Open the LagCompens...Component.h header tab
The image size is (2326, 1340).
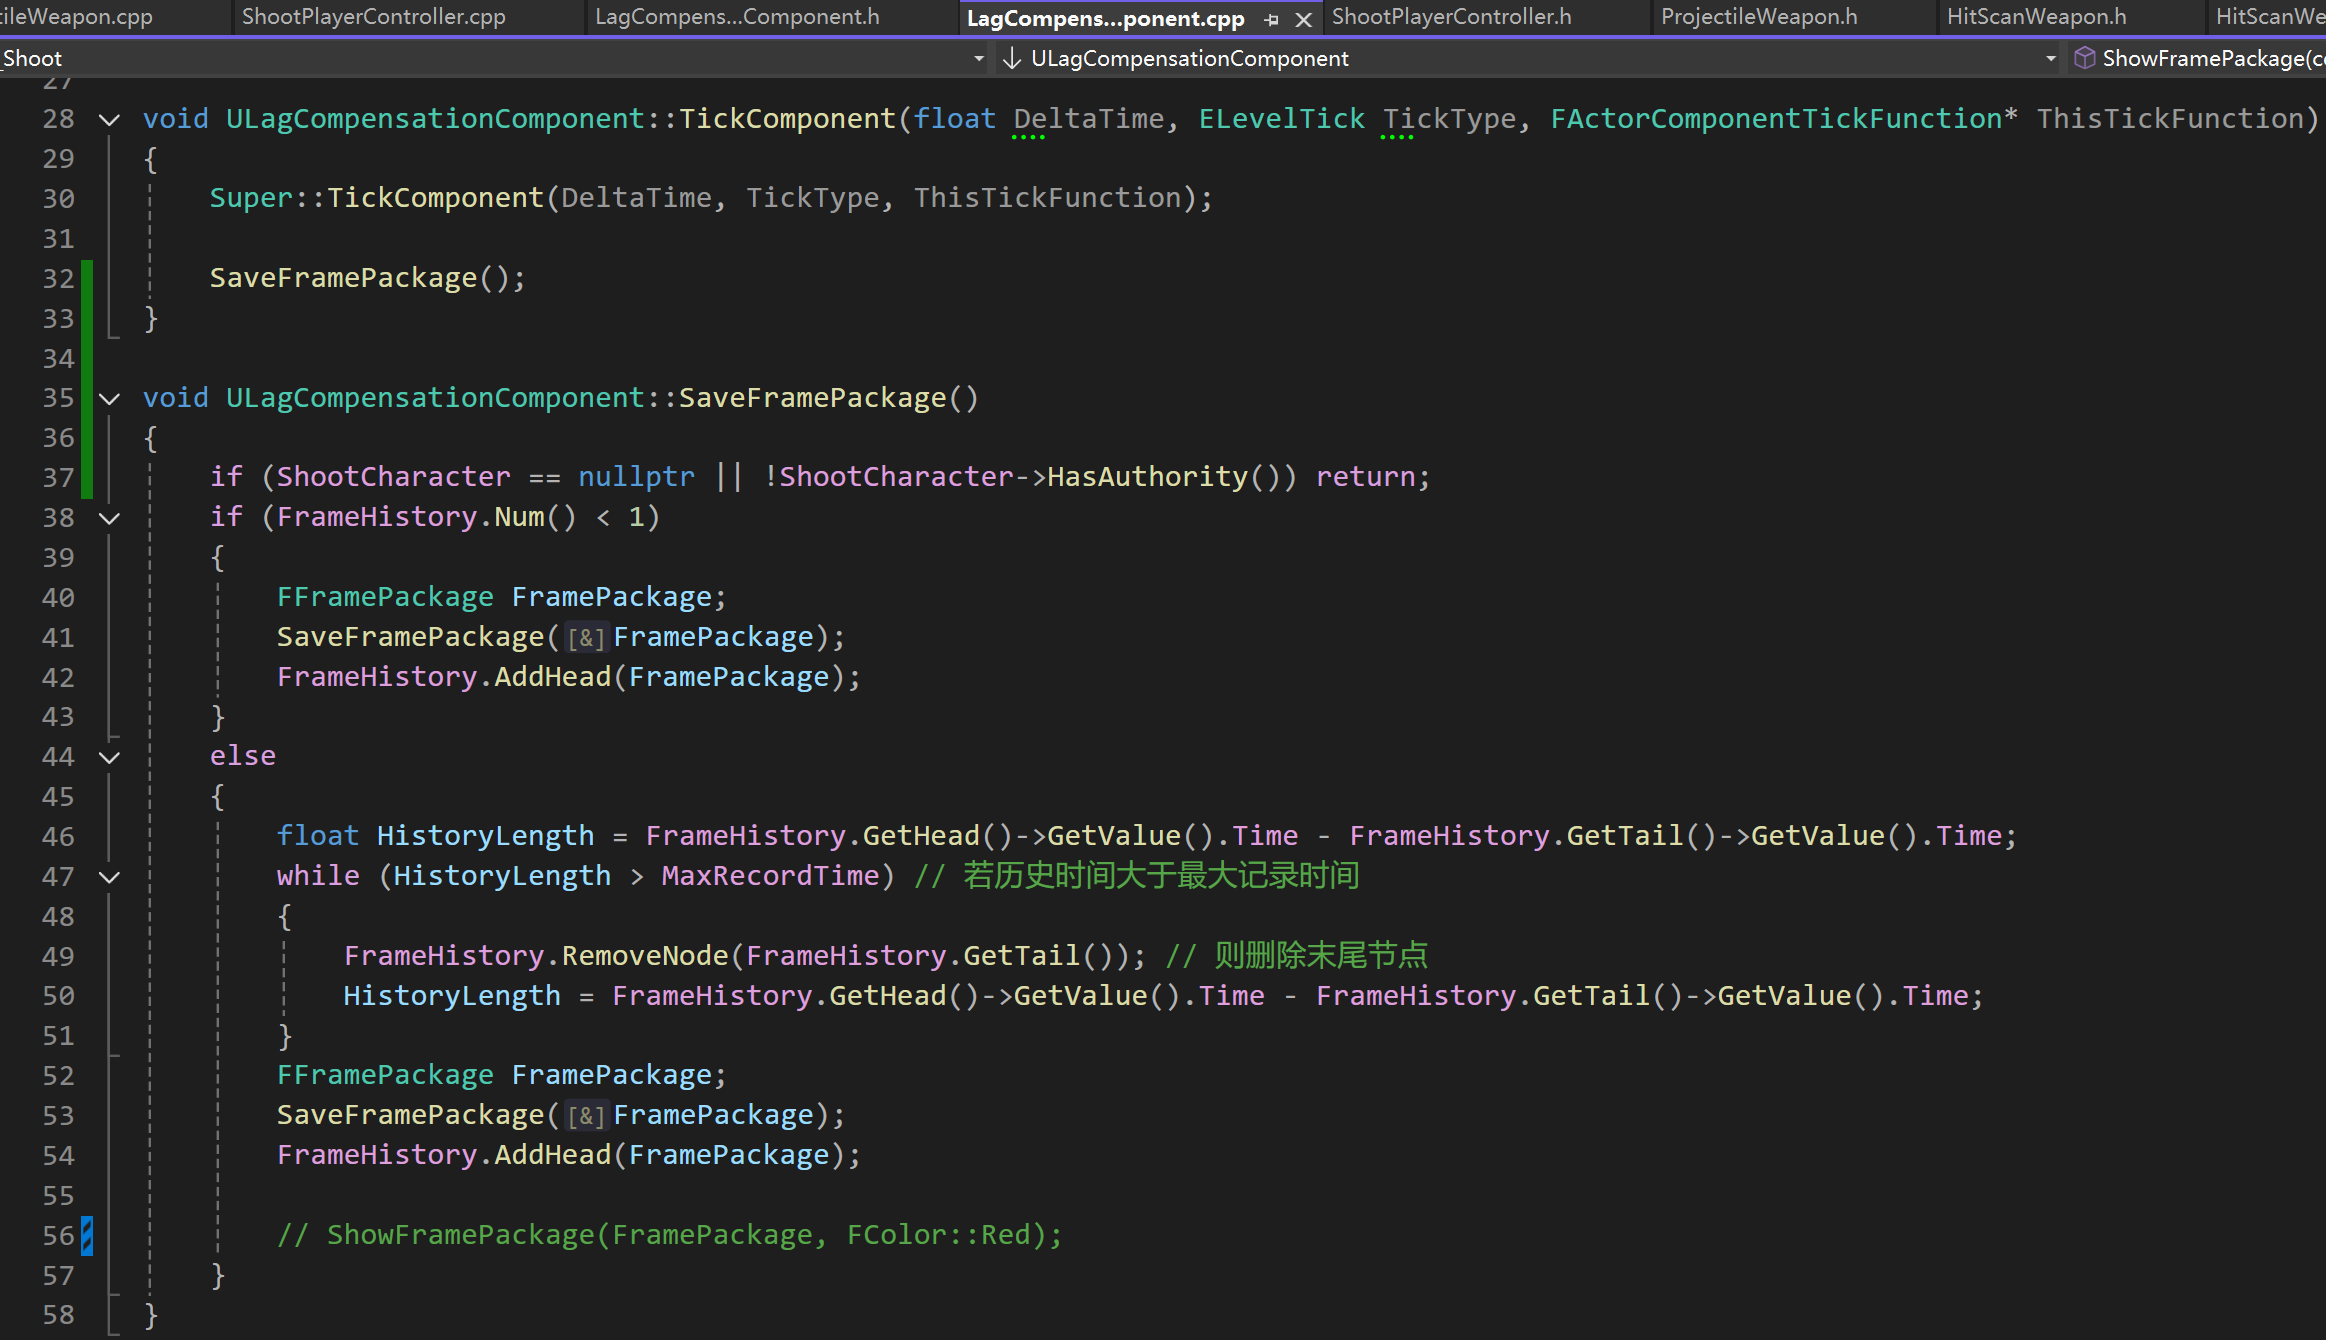pyautogui.click(x=737, y=17)
